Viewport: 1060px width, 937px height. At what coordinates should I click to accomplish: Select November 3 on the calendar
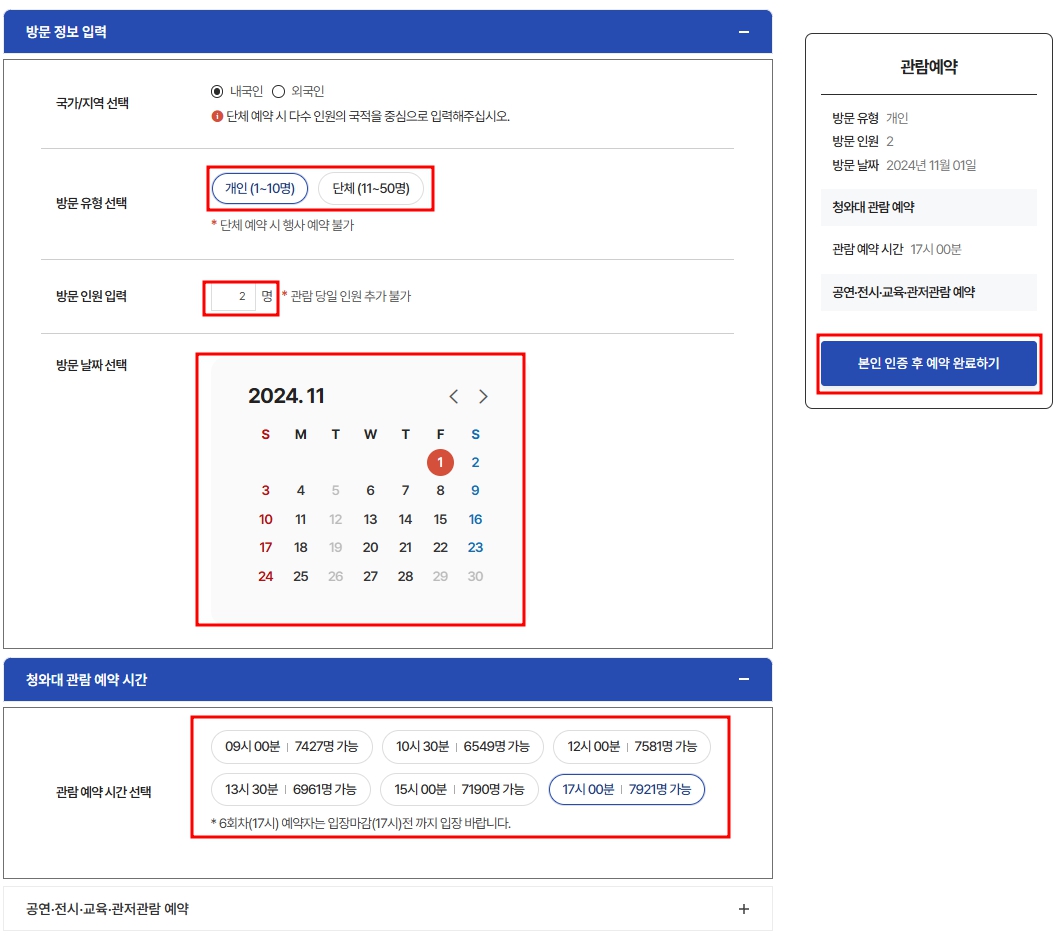(x=266, y=491)
